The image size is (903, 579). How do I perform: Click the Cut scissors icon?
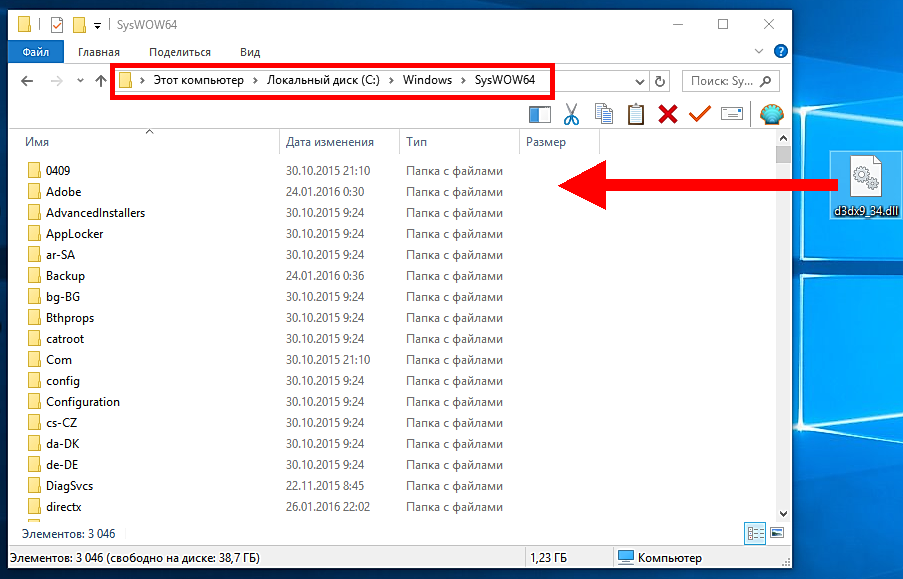coord(571,114)
